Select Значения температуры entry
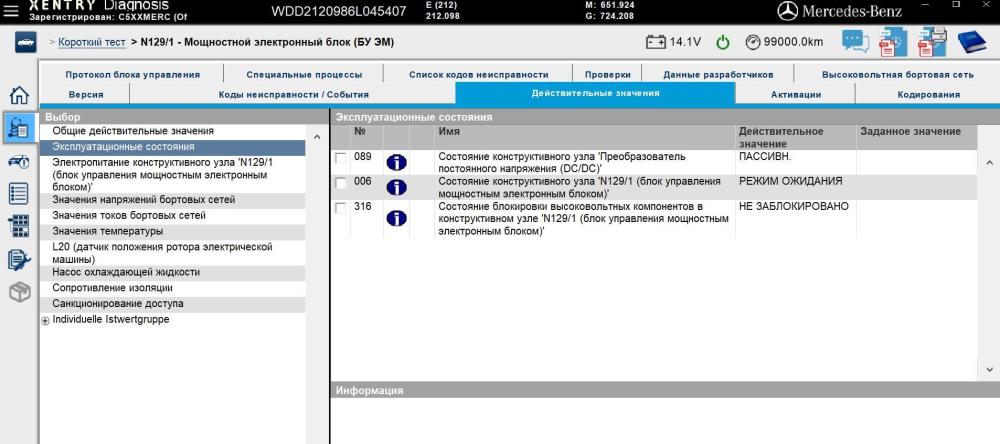This screenshot has width=1000, height=444. click(x=172, y=232)
